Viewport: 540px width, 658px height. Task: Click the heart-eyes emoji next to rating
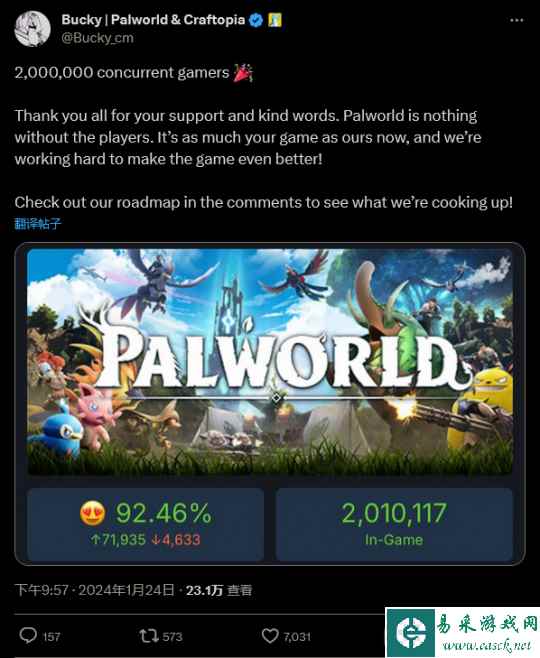click(x=92, y=514)
